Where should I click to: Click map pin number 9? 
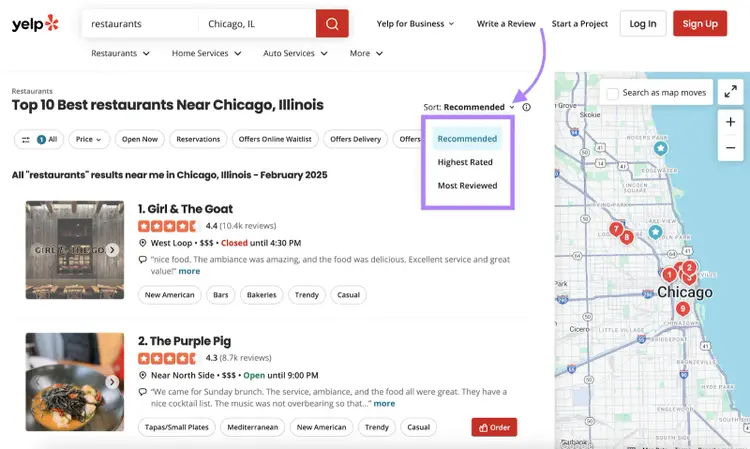coord(683,309)
